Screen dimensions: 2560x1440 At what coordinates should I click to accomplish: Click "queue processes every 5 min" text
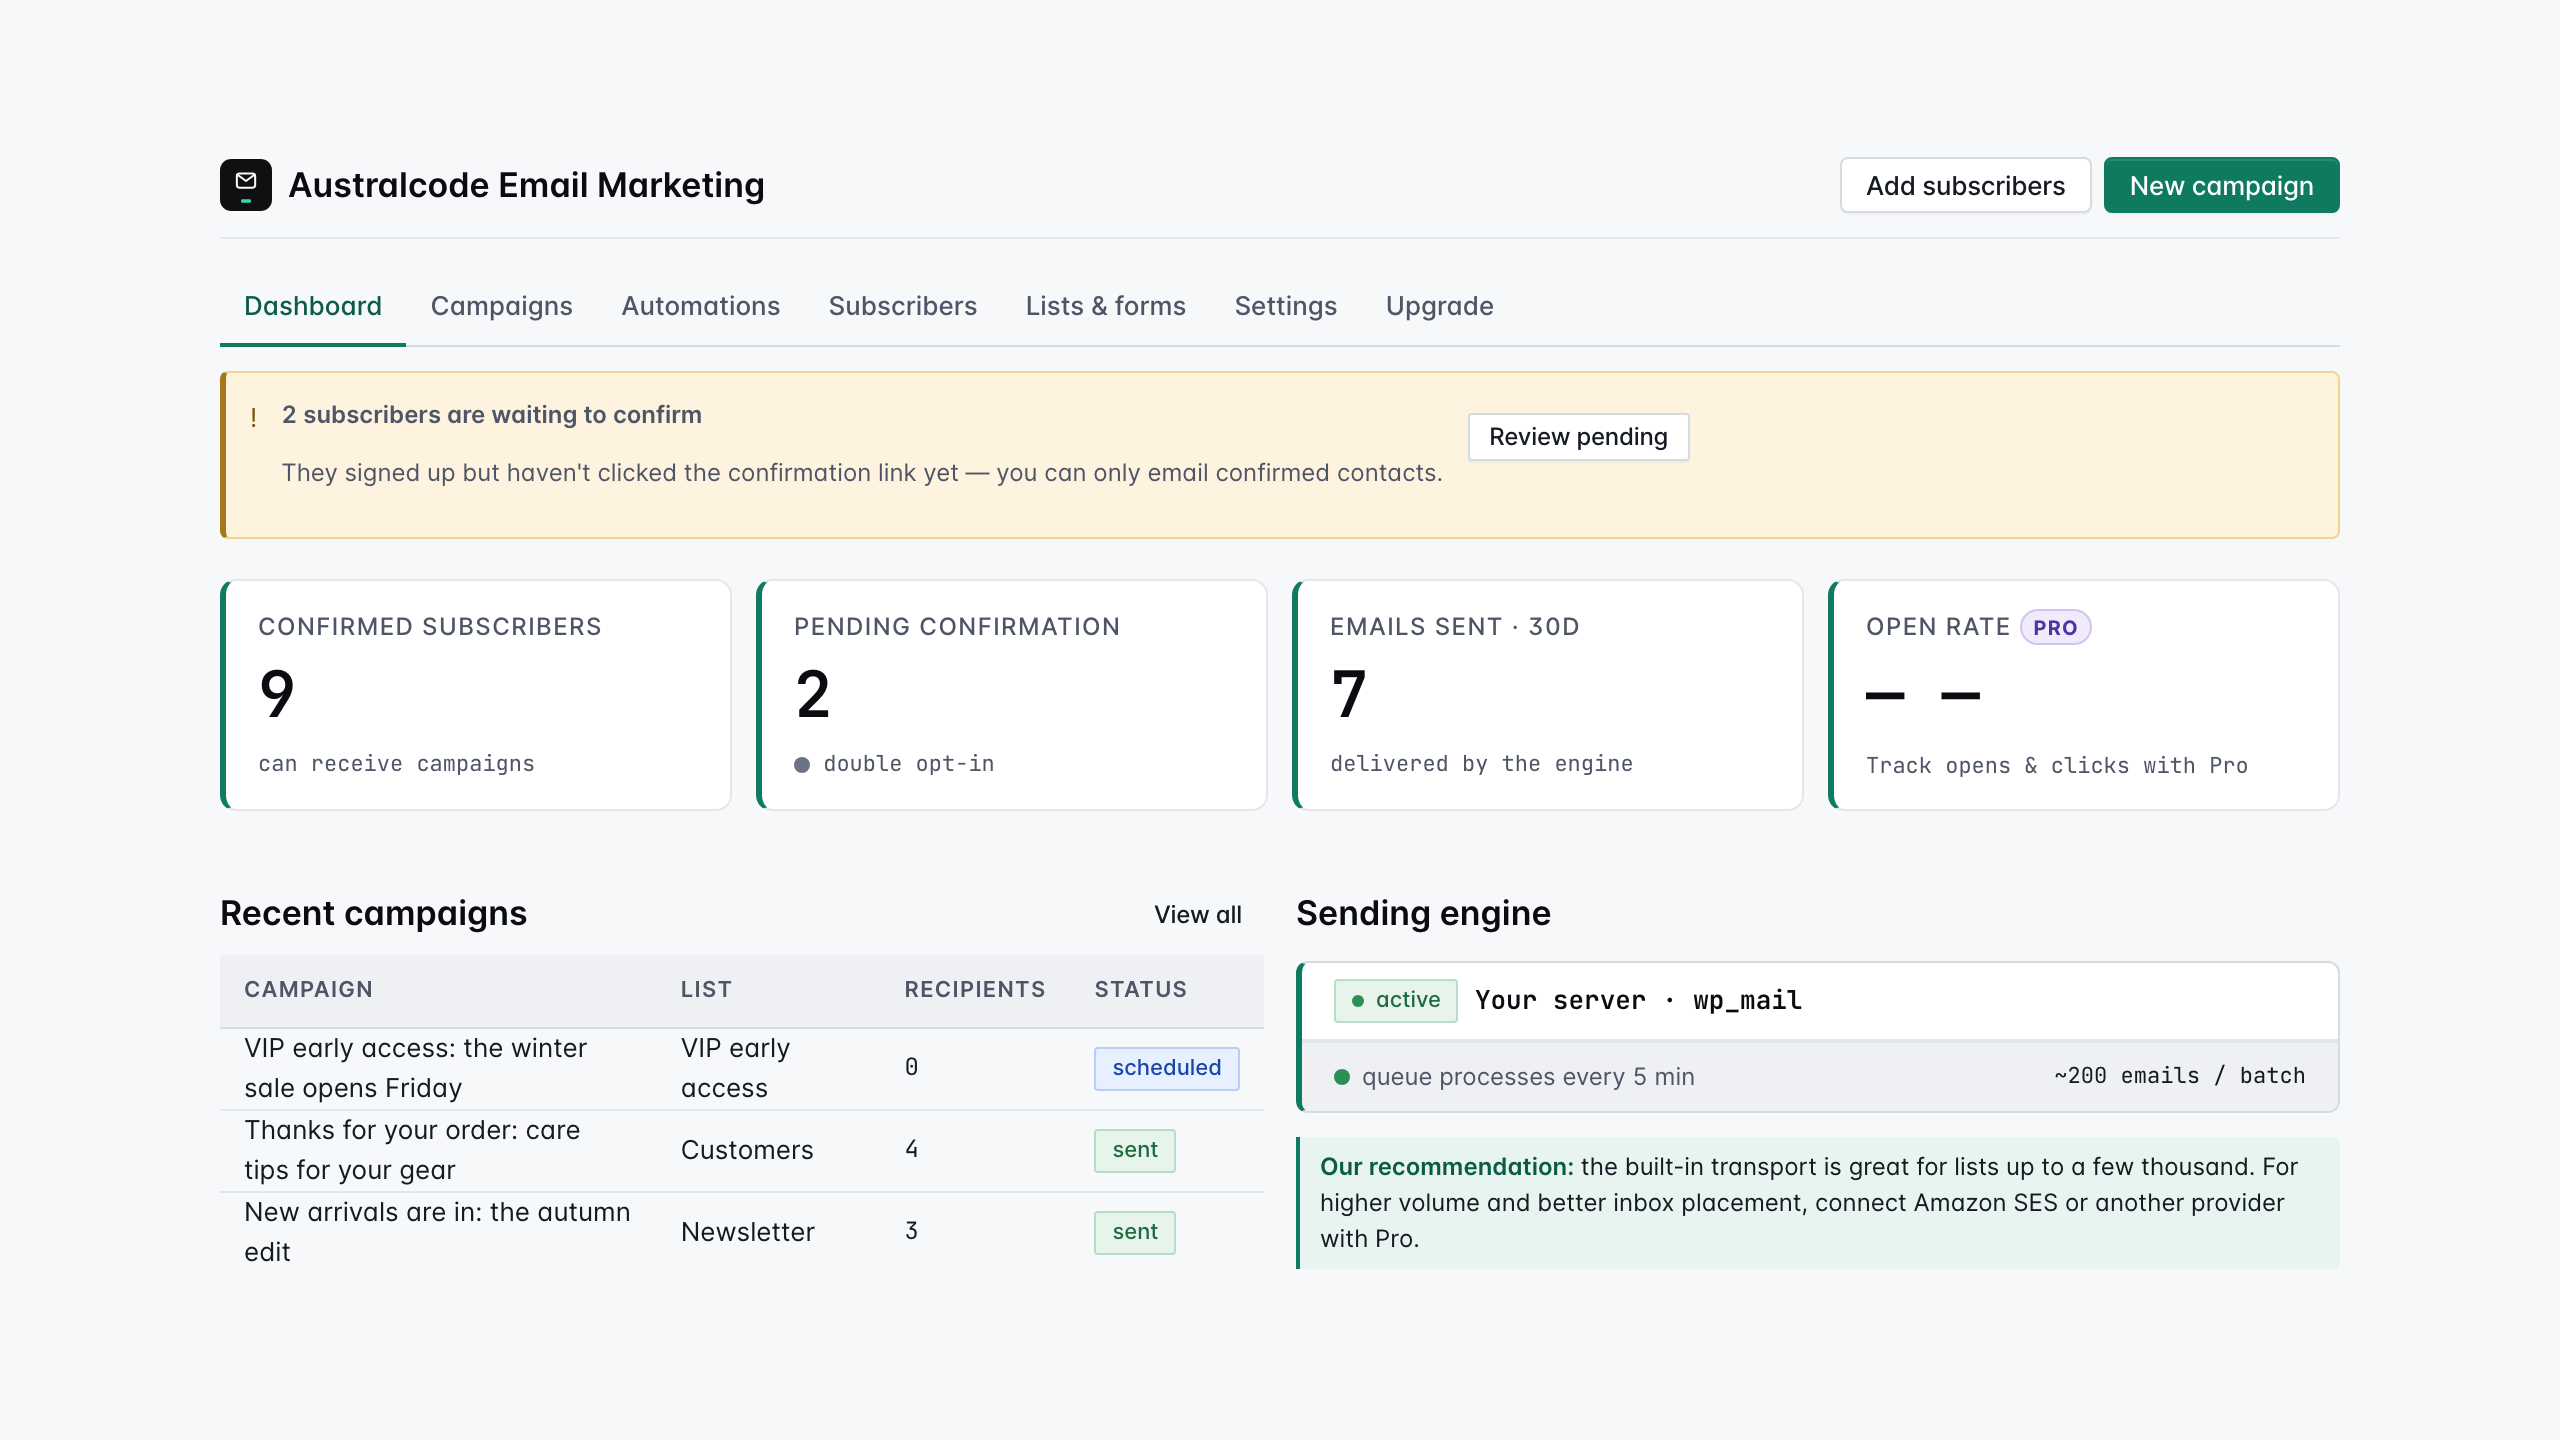[1528, 1077]
